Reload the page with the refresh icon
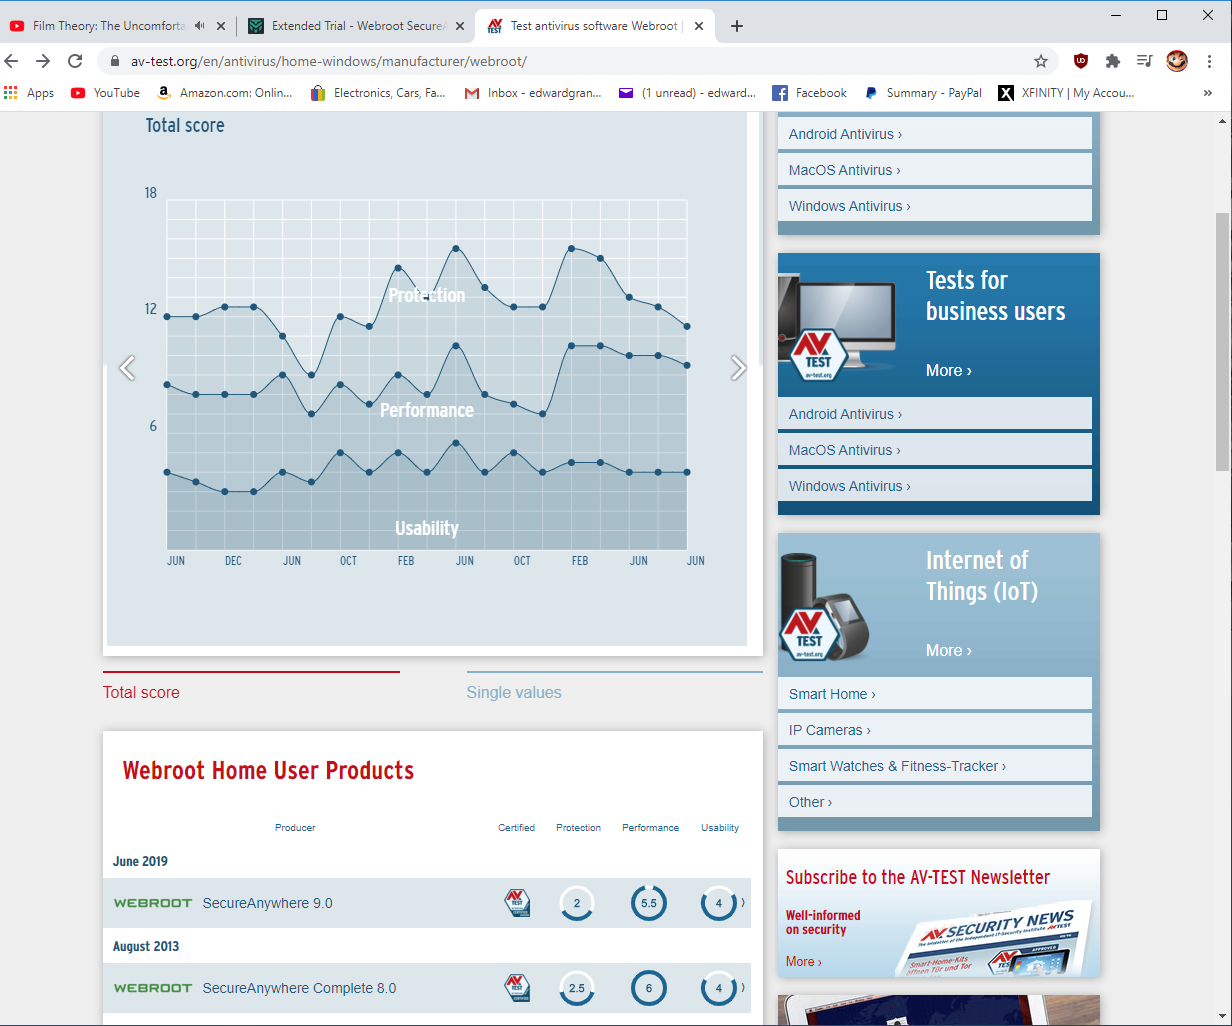Viewport: 1232px width, 1026px height. tap(75, 61)
